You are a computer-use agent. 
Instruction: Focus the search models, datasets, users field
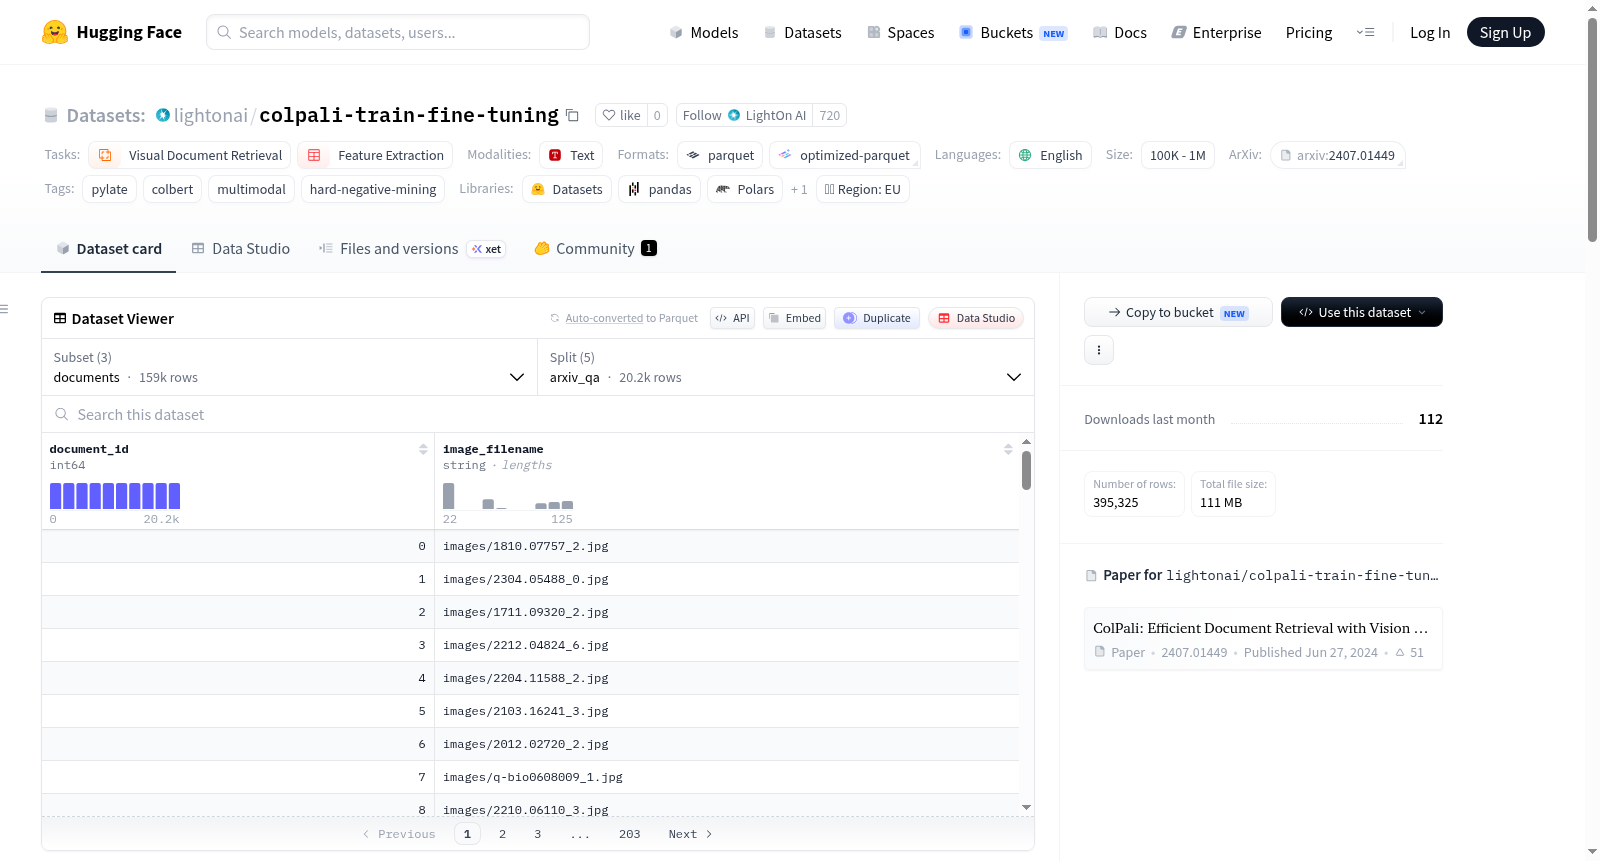(x=398, y=32)
